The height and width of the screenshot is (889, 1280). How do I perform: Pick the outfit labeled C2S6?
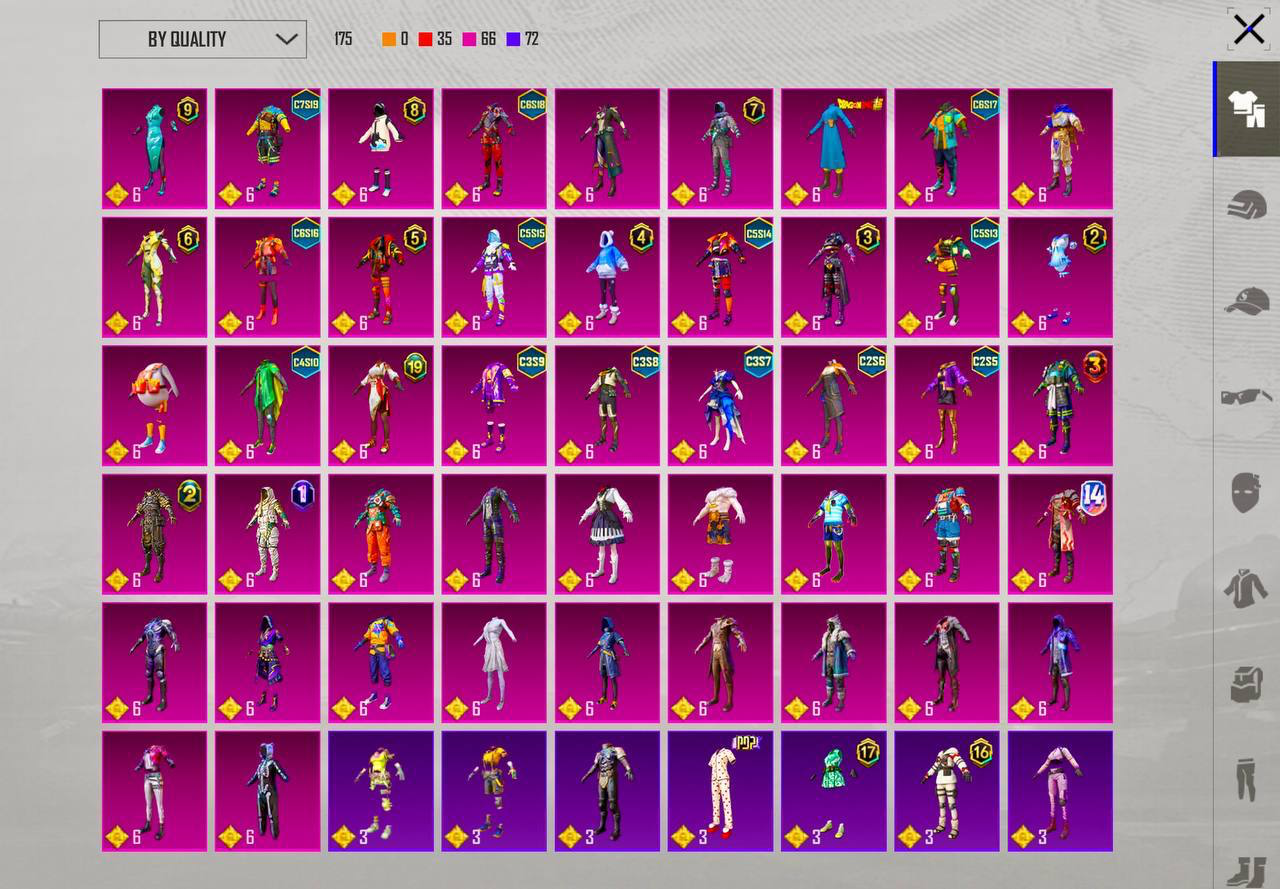click(x=834, y=406)
